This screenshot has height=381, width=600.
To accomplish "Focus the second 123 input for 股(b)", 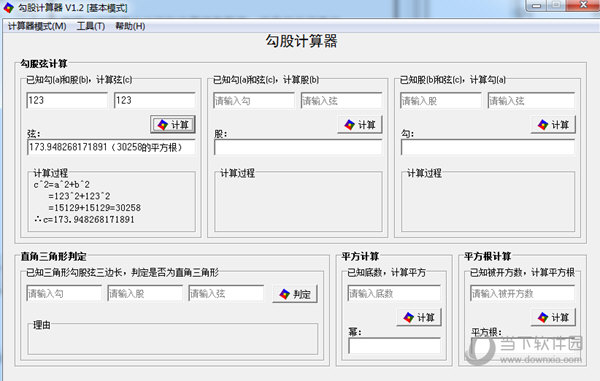I will click(x=155, y=101).
